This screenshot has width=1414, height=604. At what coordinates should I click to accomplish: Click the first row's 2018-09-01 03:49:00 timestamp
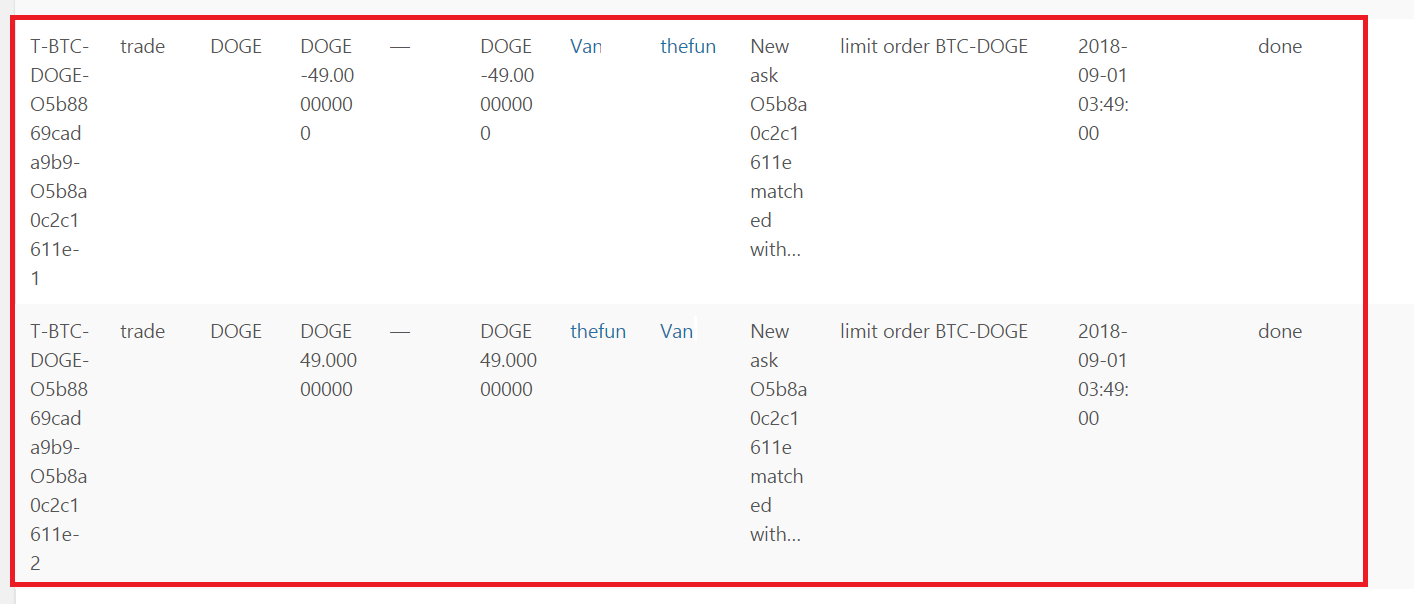[1103, 90]
